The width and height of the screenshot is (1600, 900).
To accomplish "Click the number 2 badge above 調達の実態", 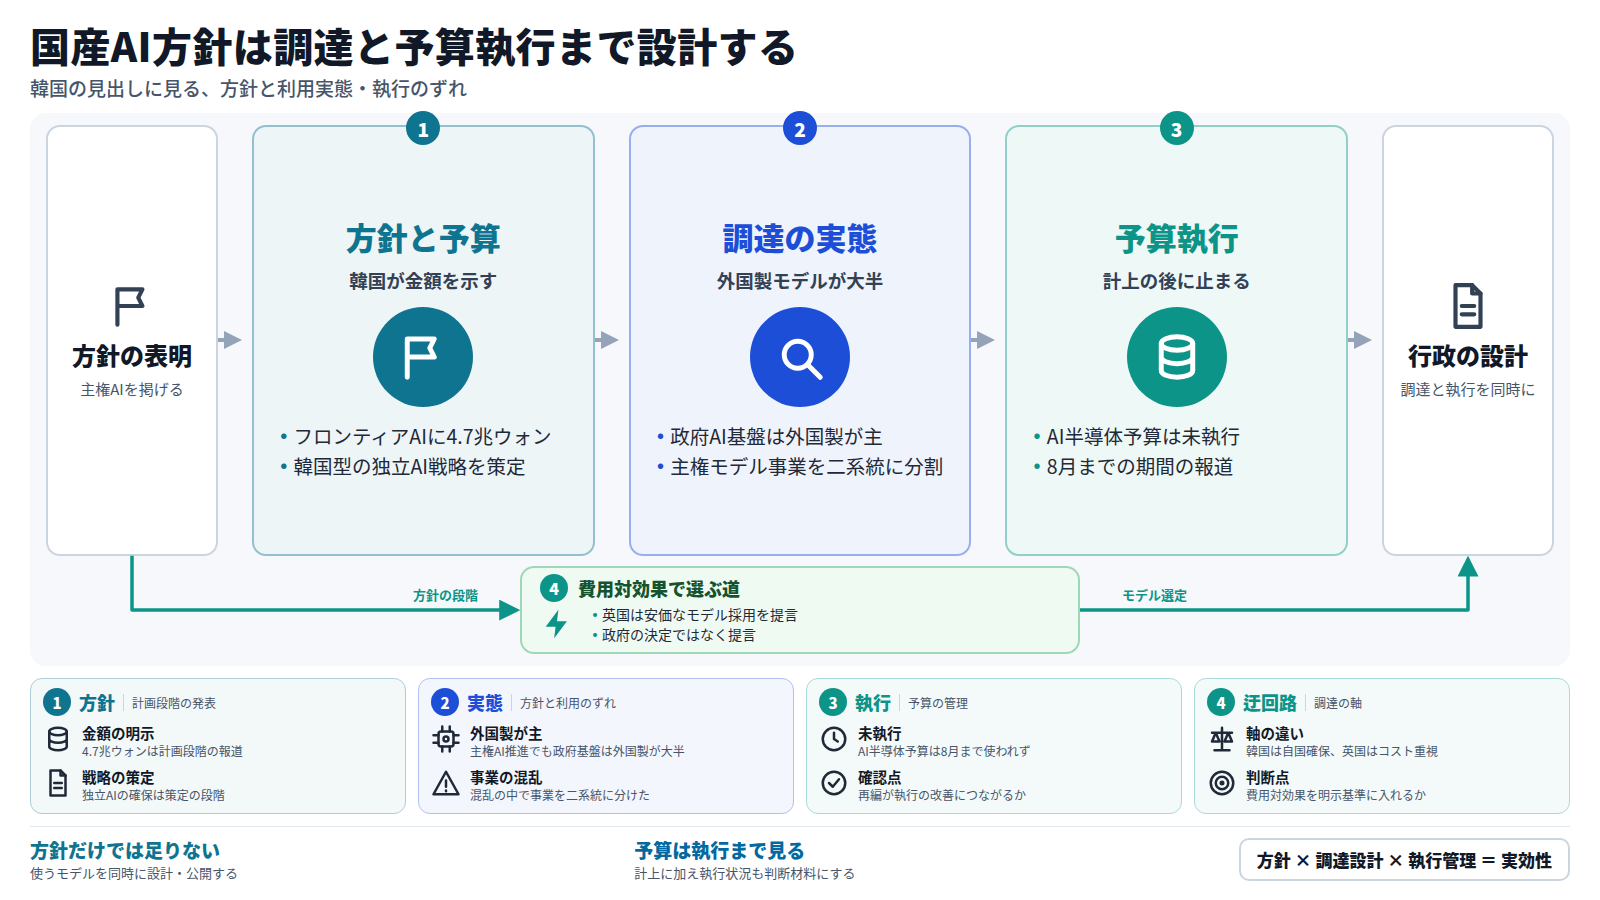I will [x=800, y=129].
